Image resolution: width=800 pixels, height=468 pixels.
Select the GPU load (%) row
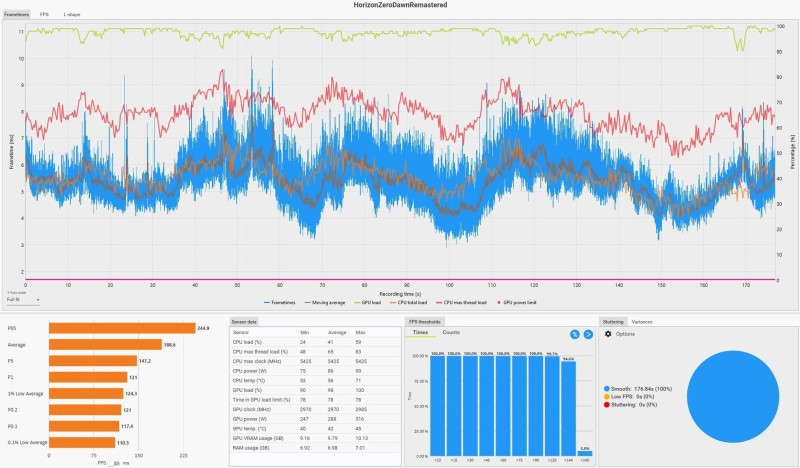tap(315, 390)
